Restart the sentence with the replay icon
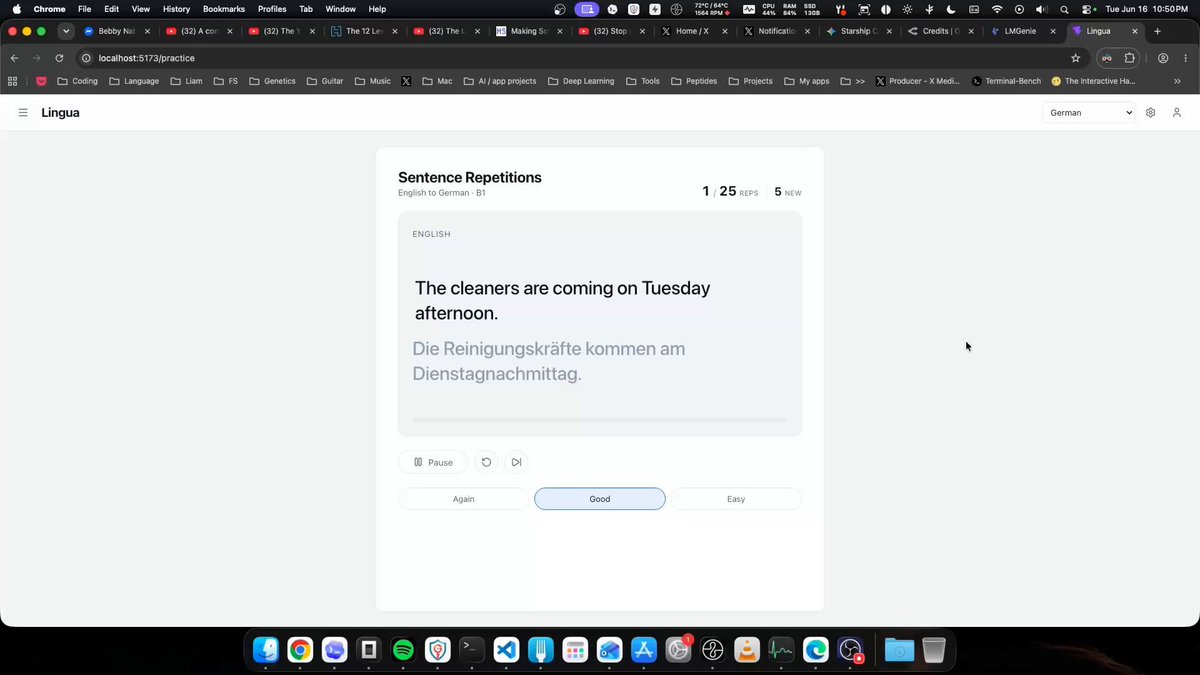 pos(486,462)
